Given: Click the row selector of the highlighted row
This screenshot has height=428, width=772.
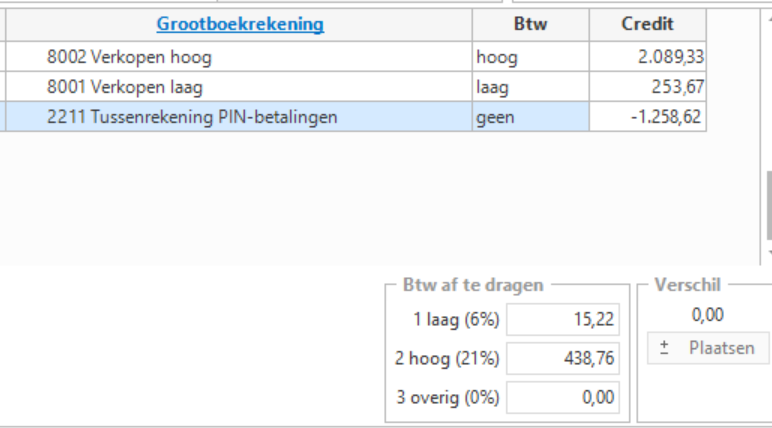Looking at the screenshot, I should [3, 117].
